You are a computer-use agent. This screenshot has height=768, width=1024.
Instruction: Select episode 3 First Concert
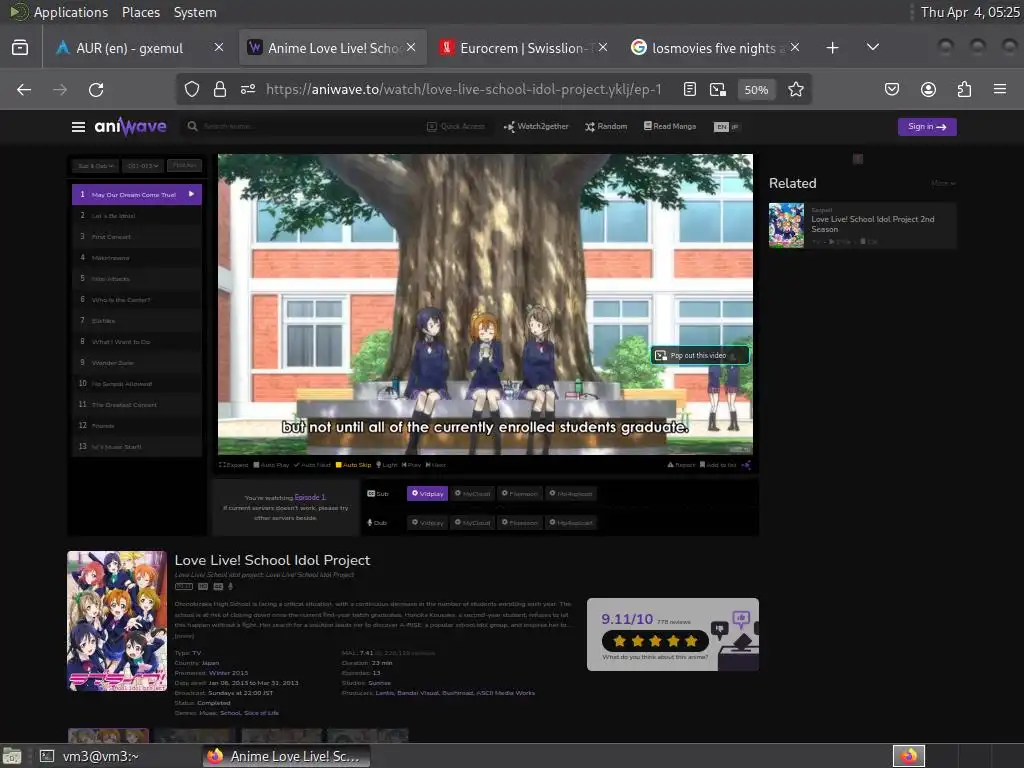(x=136, y=236)
